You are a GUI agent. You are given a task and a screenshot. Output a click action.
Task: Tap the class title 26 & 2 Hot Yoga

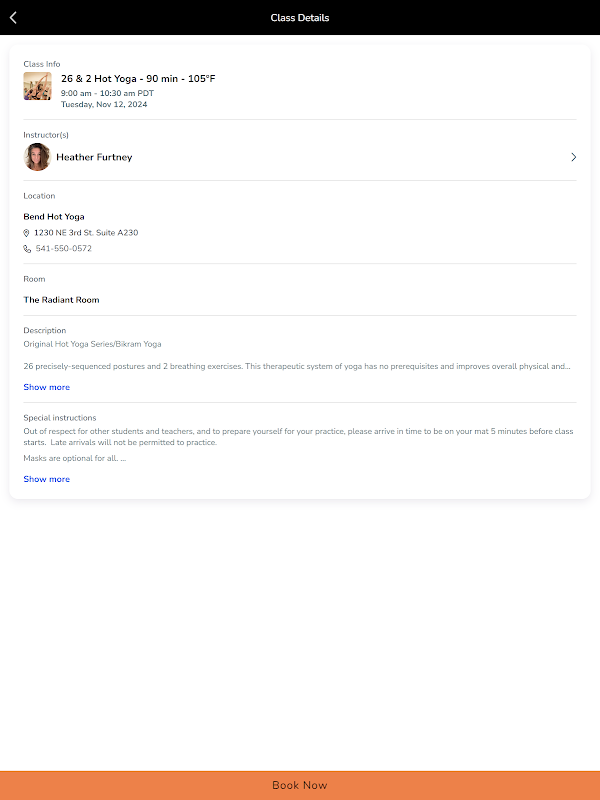pos(138,79)
